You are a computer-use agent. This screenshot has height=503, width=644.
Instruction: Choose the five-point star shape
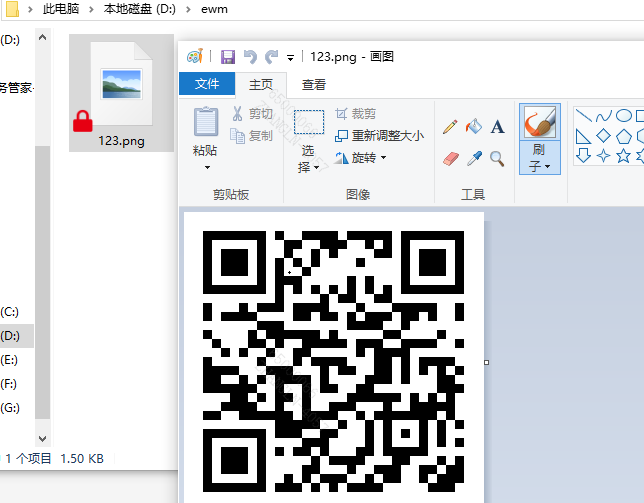623,156
